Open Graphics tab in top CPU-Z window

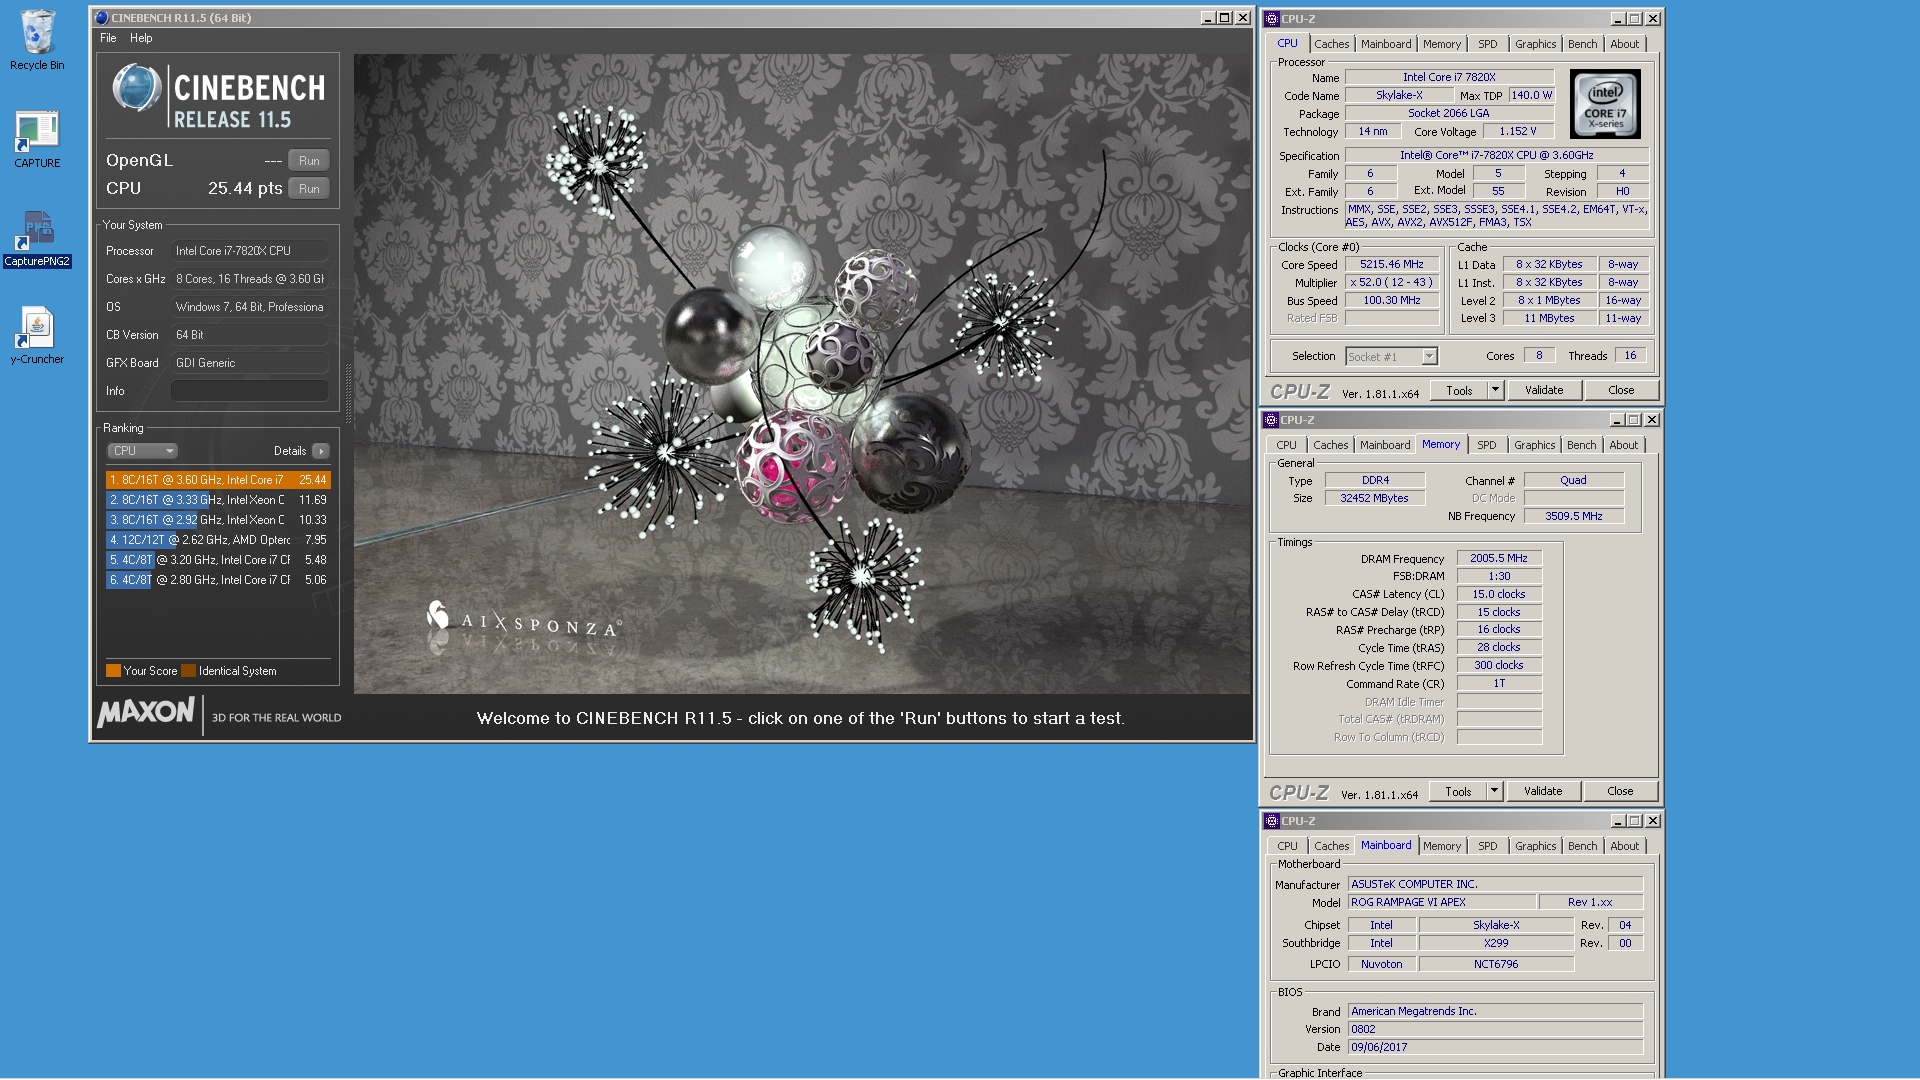[x=1535, y=44]
